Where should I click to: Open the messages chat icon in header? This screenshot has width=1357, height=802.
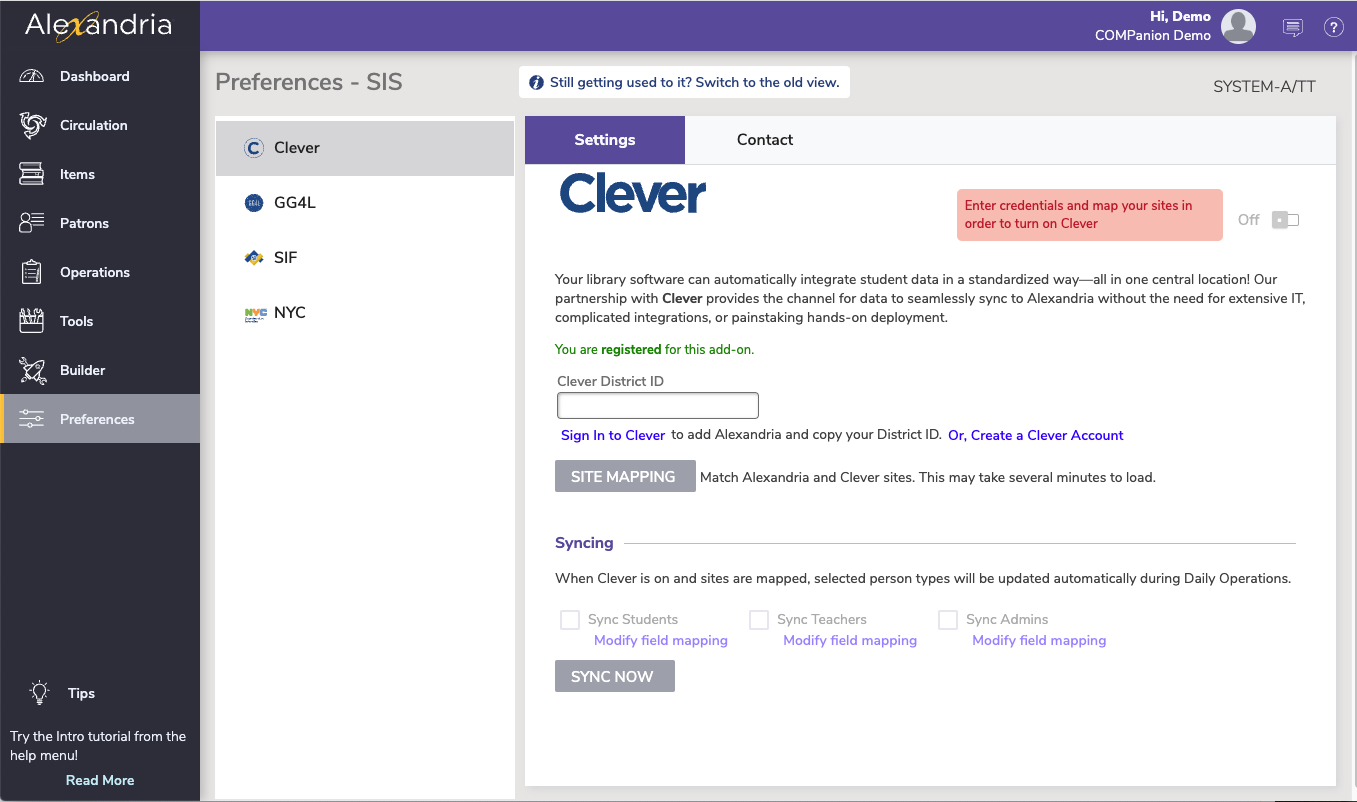tap(1292, 28)
